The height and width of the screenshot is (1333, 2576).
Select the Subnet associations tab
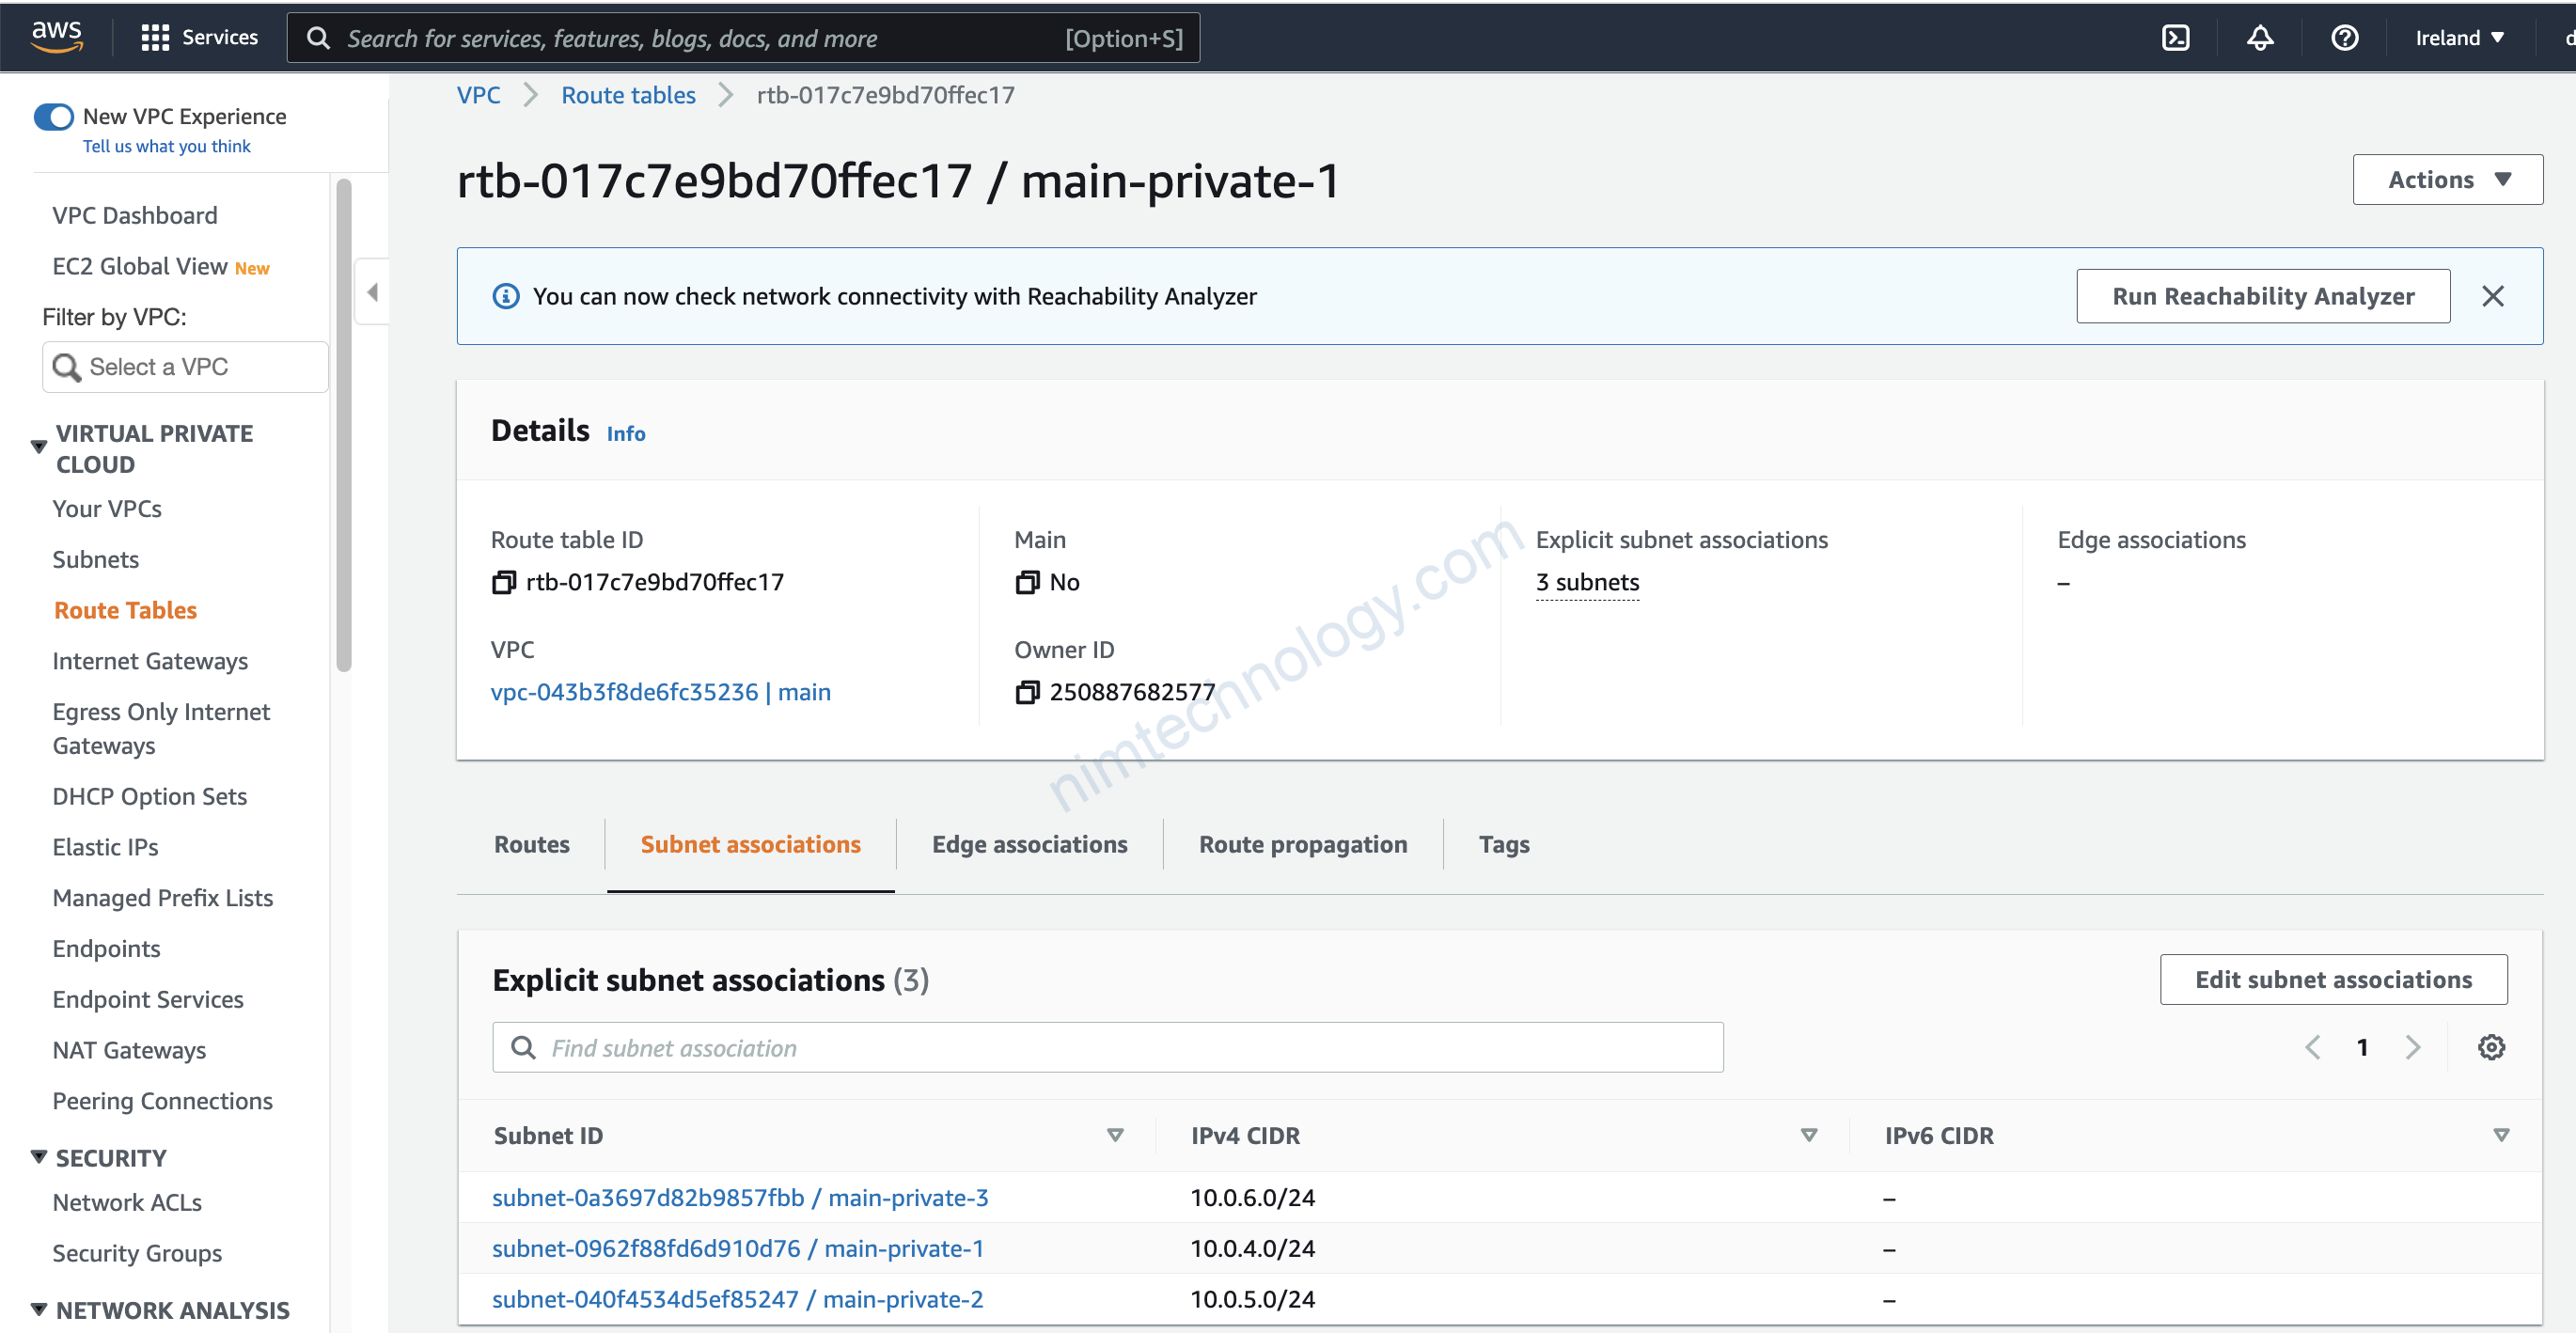pyautogui.click(x=750, y=844)
